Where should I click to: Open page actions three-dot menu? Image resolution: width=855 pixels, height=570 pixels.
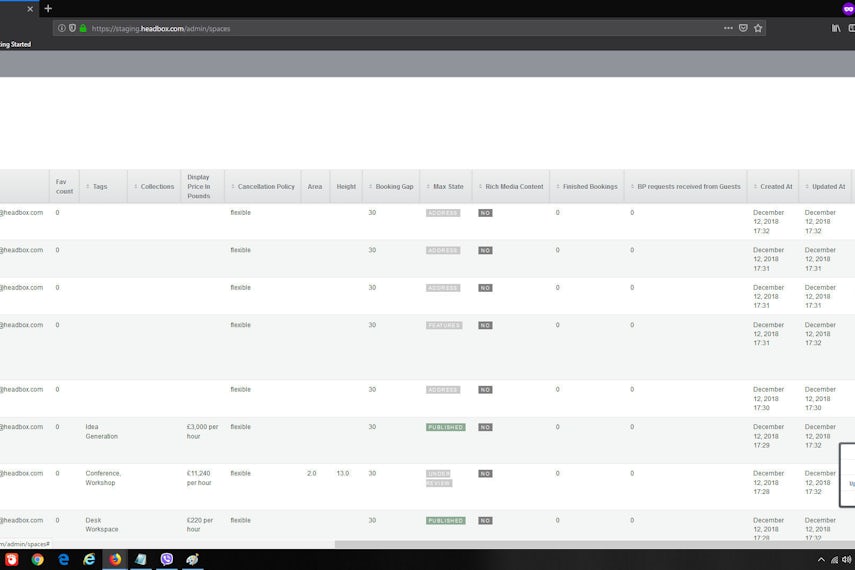[x=728, y=28]
